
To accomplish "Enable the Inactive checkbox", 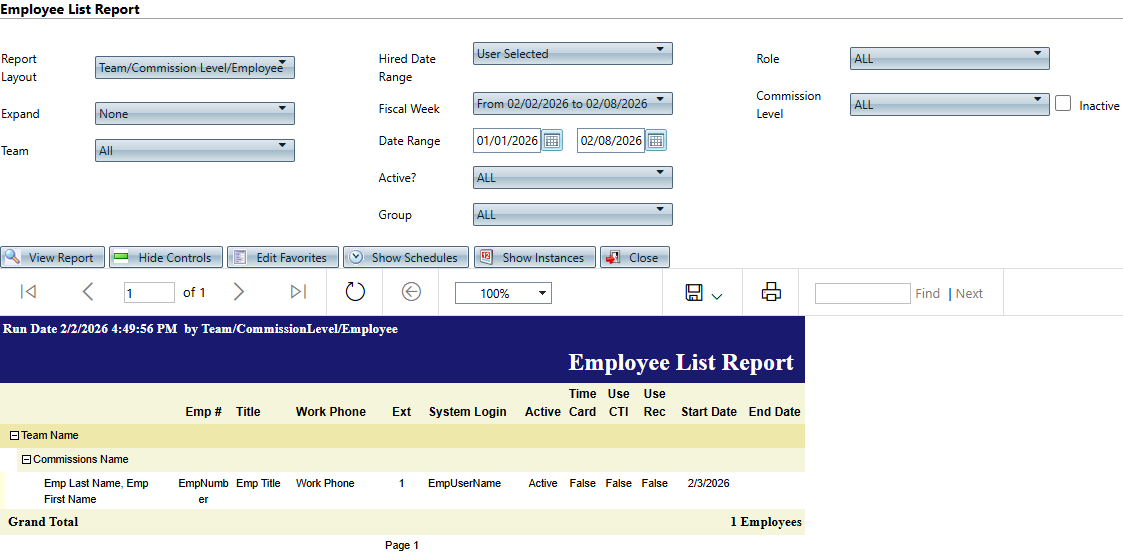I will pos(1063,104).
